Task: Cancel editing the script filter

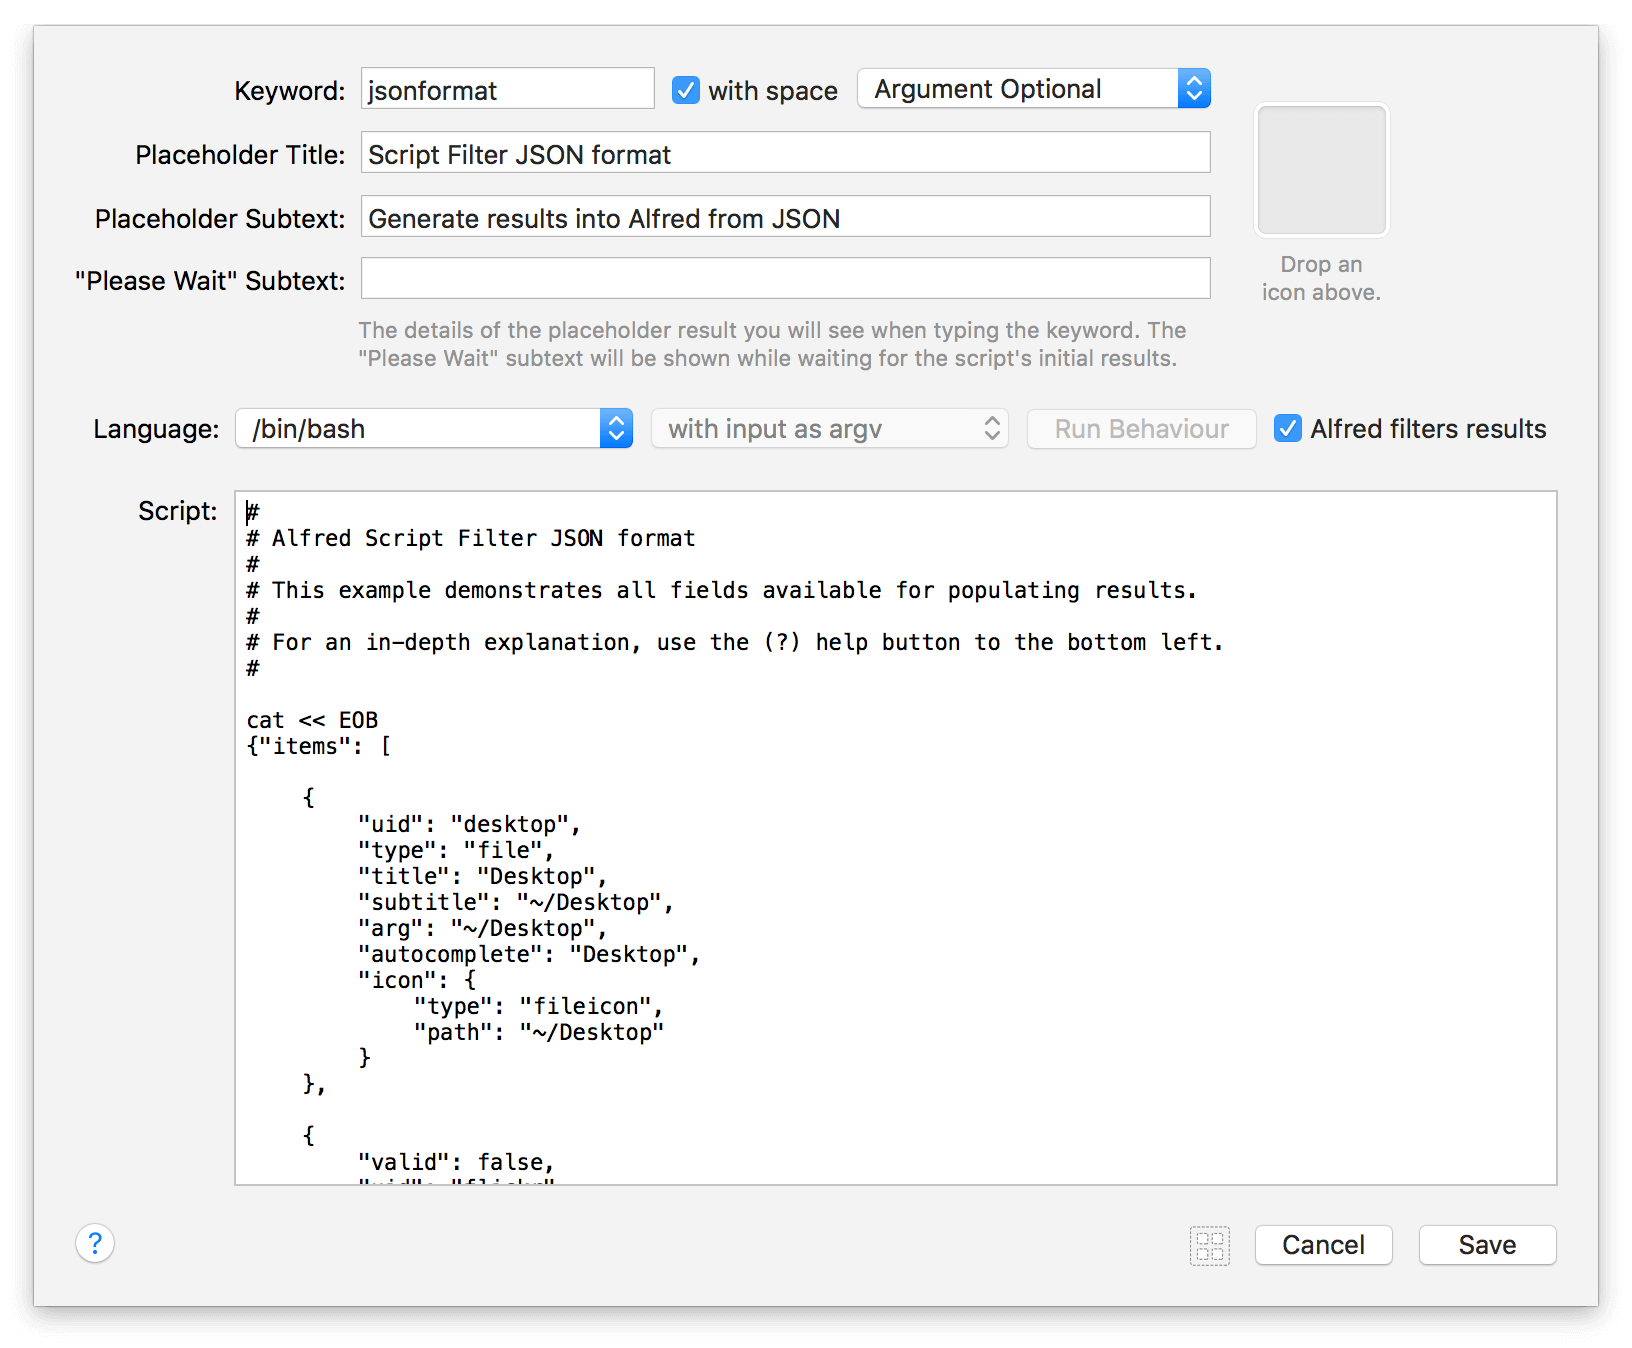Action: [1323, 1245]
